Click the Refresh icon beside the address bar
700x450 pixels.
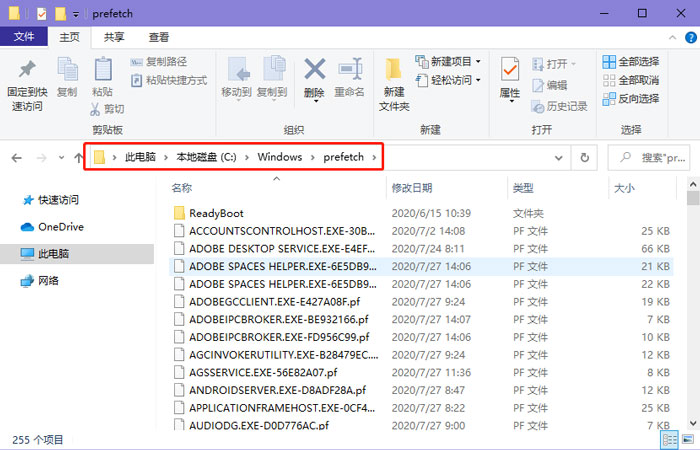[585, 157]
